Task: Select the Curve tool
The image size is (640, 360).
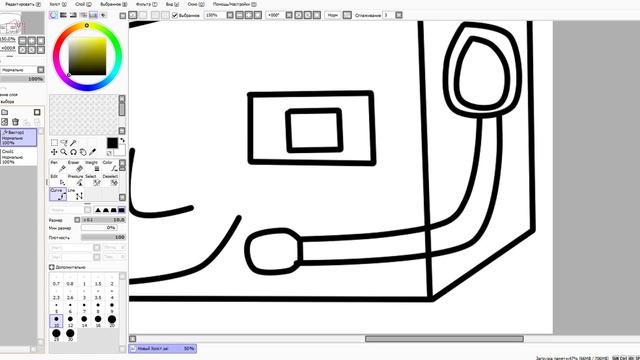Action: 58,194
